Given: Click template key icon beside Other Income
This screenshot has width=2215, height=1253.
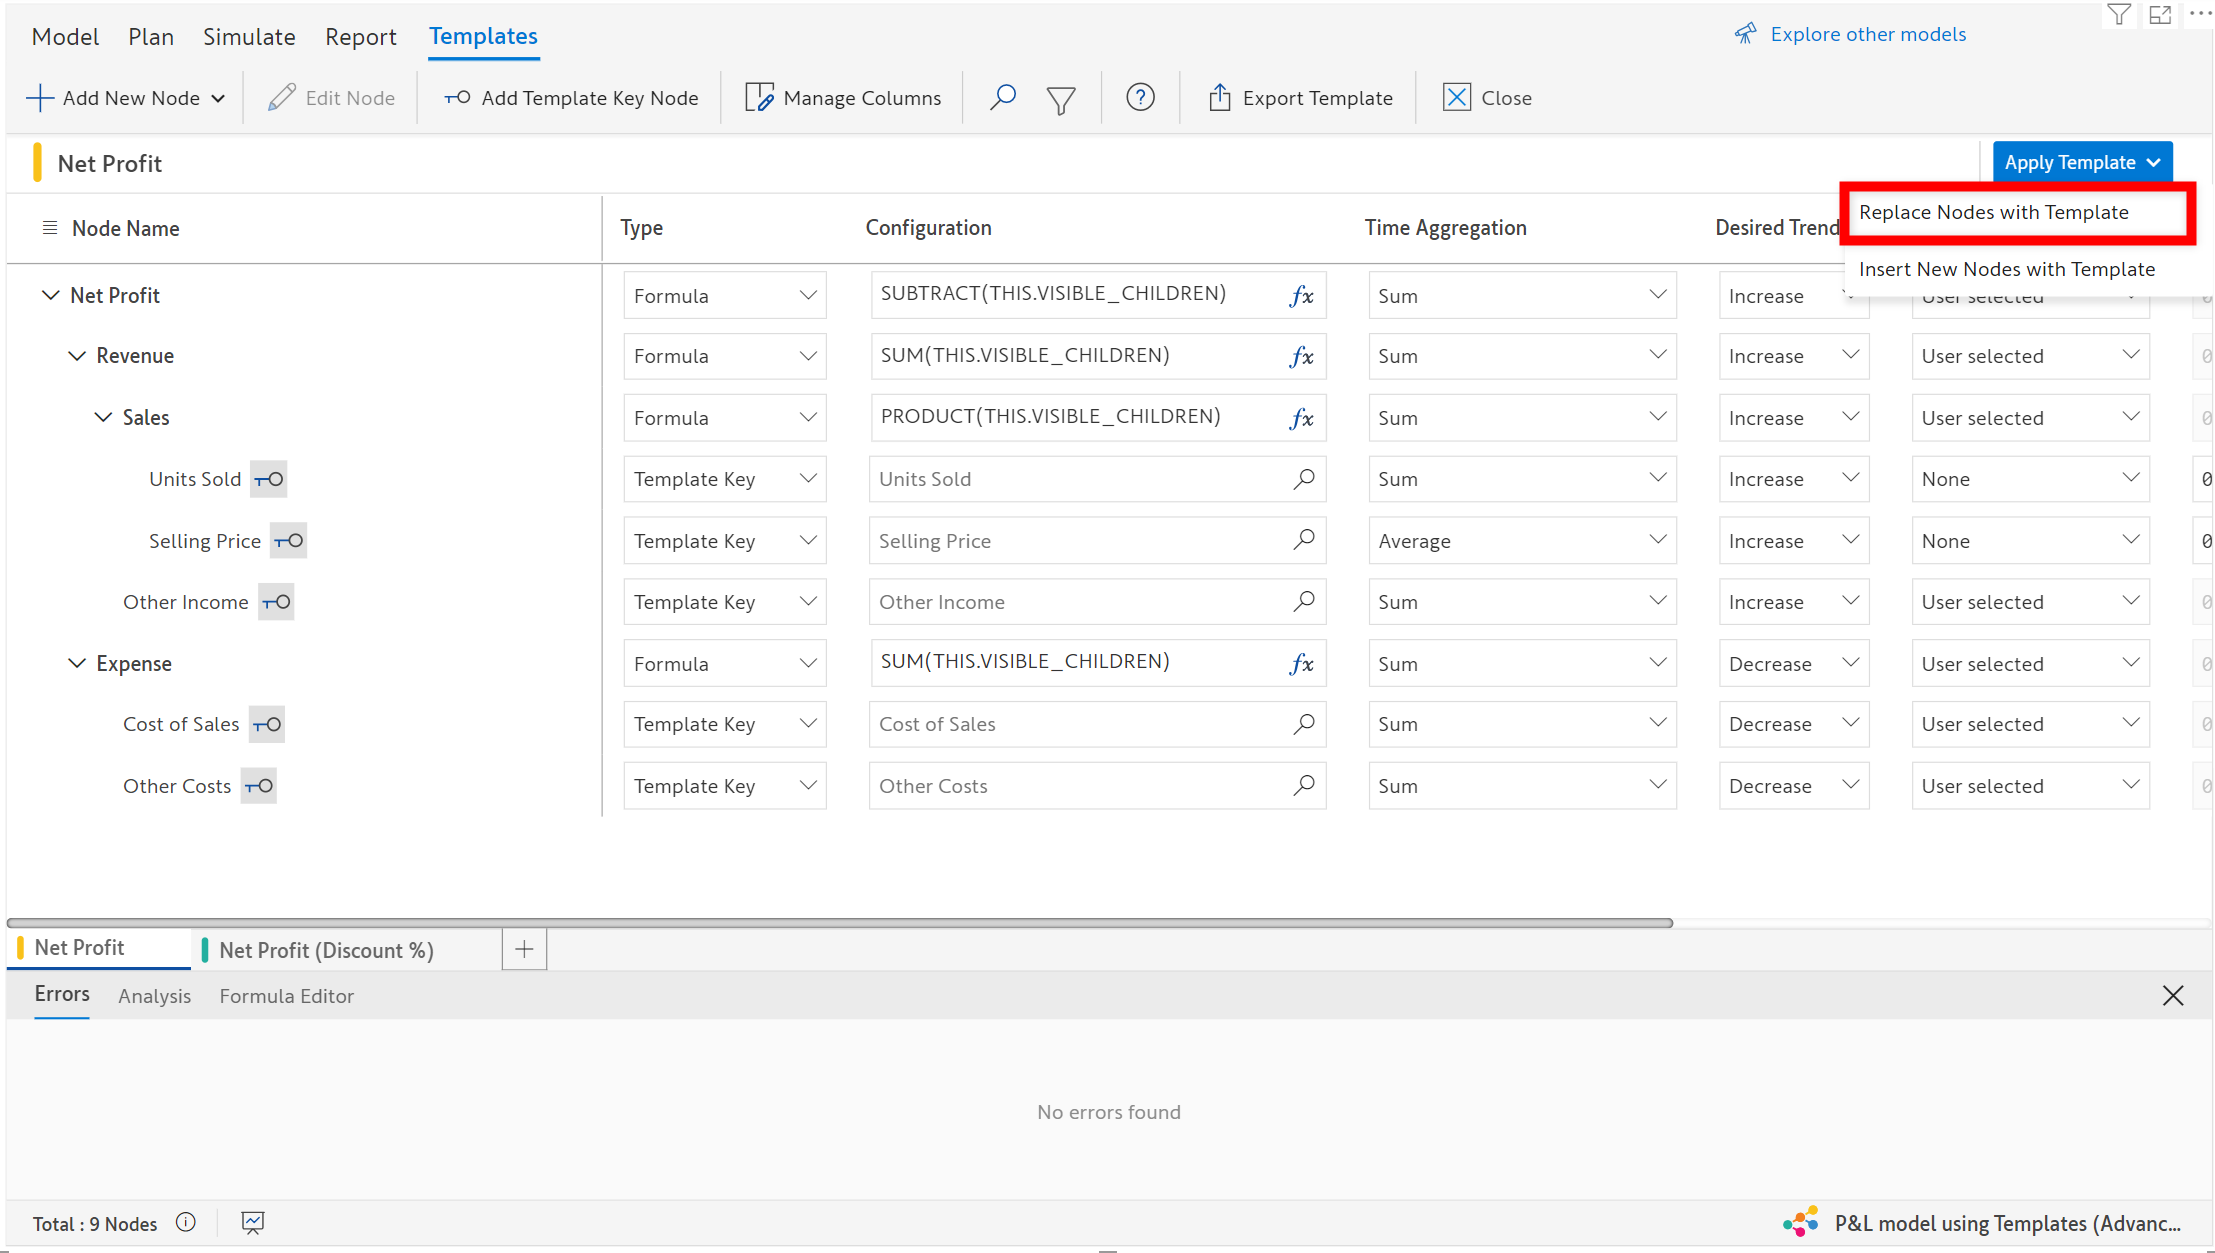Looking at the screenshot, I should pos(276,602).
